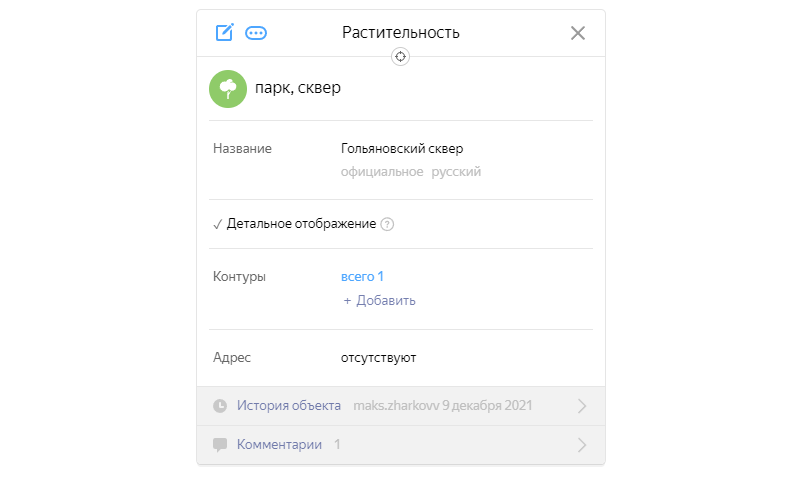Viewport: 800px width, 479px height.
Task: Click the Растительность panel title
Action: coord(401,32)
